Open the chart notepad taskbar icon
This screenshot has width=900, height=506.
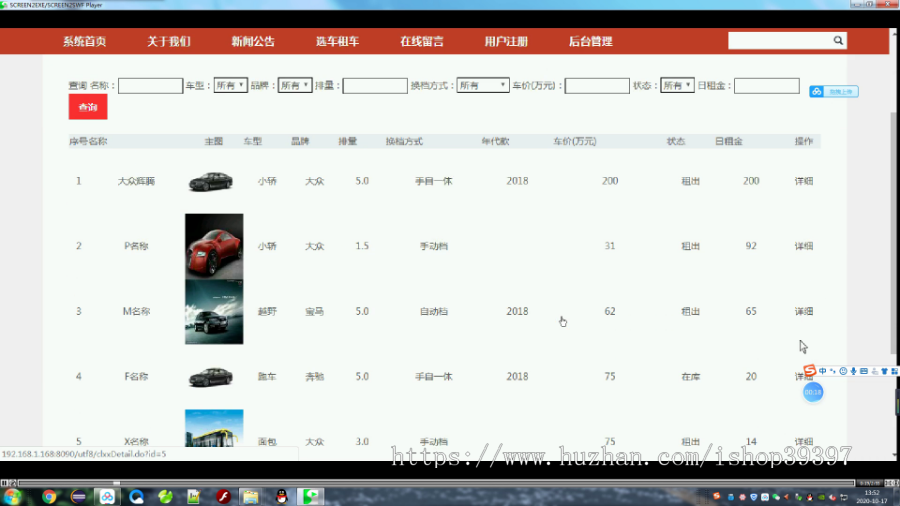coord(193,497)
